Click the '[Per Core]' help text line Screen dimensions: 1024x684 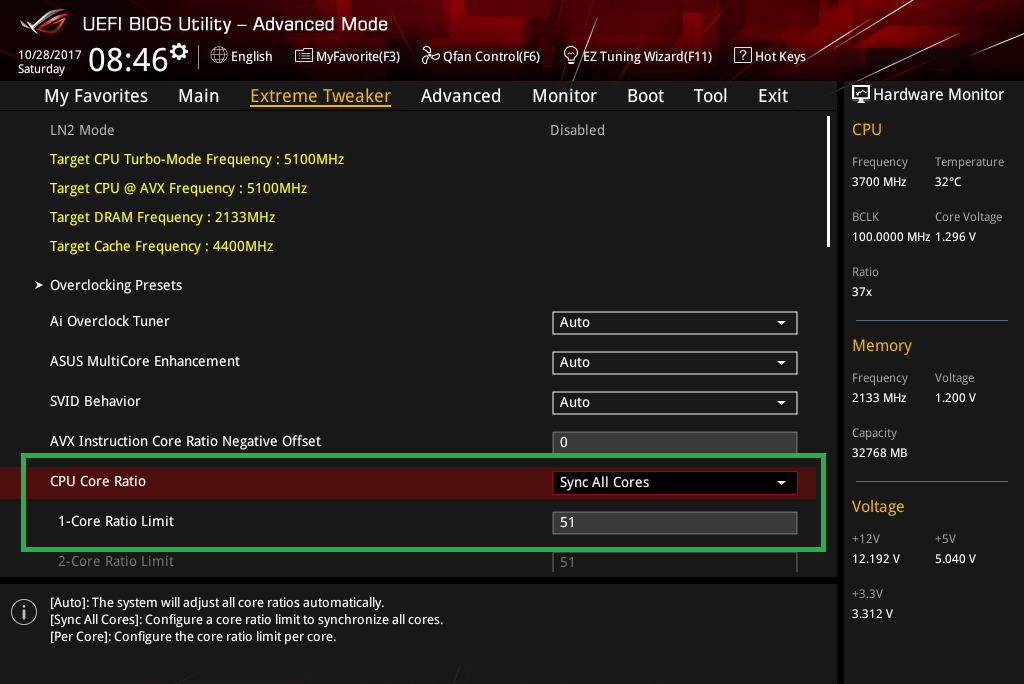tap(193, 636)
